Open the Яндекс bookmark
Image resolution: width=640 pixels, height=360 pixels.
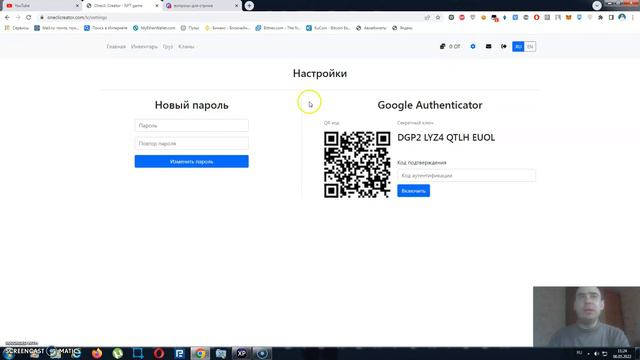pyautogui.click(x=402, y=28)
